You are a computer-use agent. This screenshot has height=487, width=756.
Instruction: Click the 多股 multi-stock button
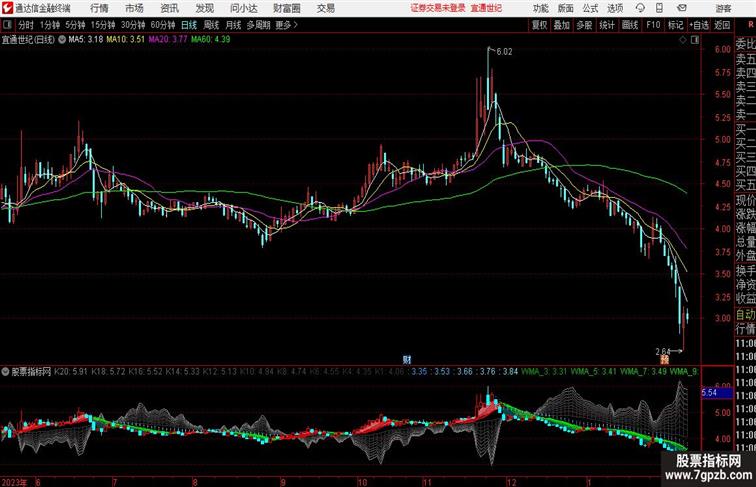[584, 25]
